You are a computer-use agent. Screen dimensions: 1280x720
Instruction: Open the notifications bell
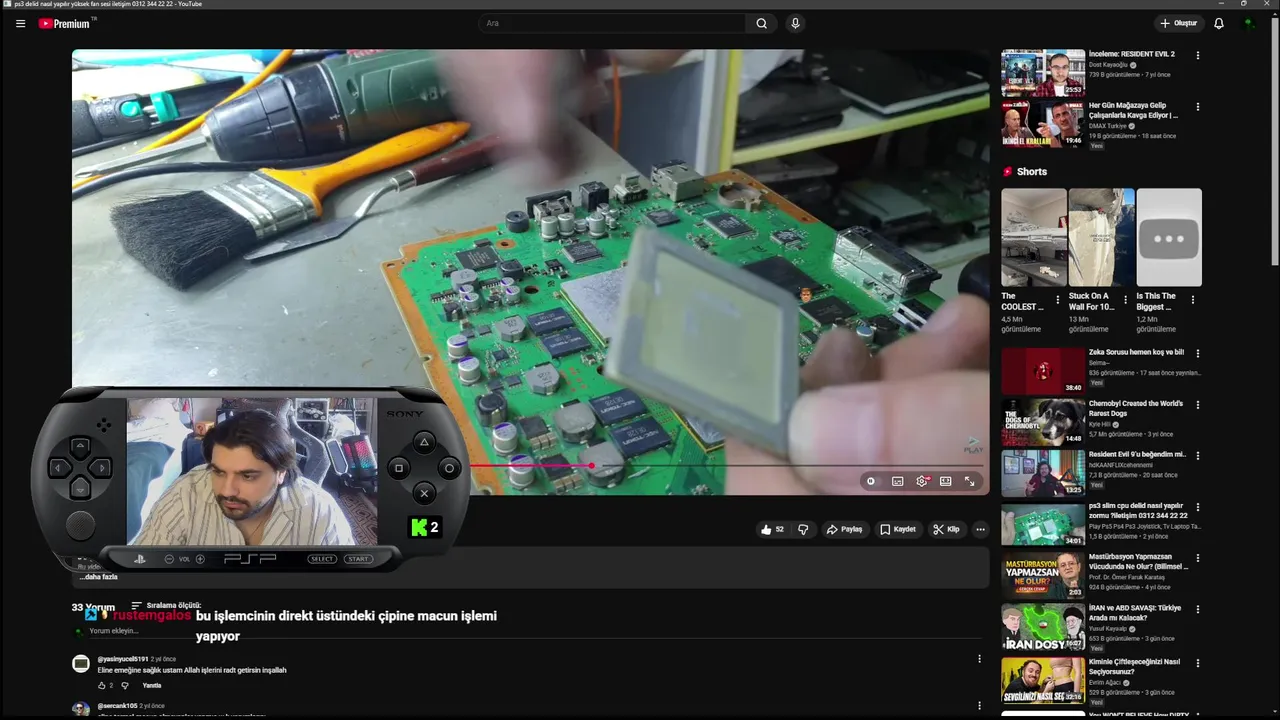1219,23
